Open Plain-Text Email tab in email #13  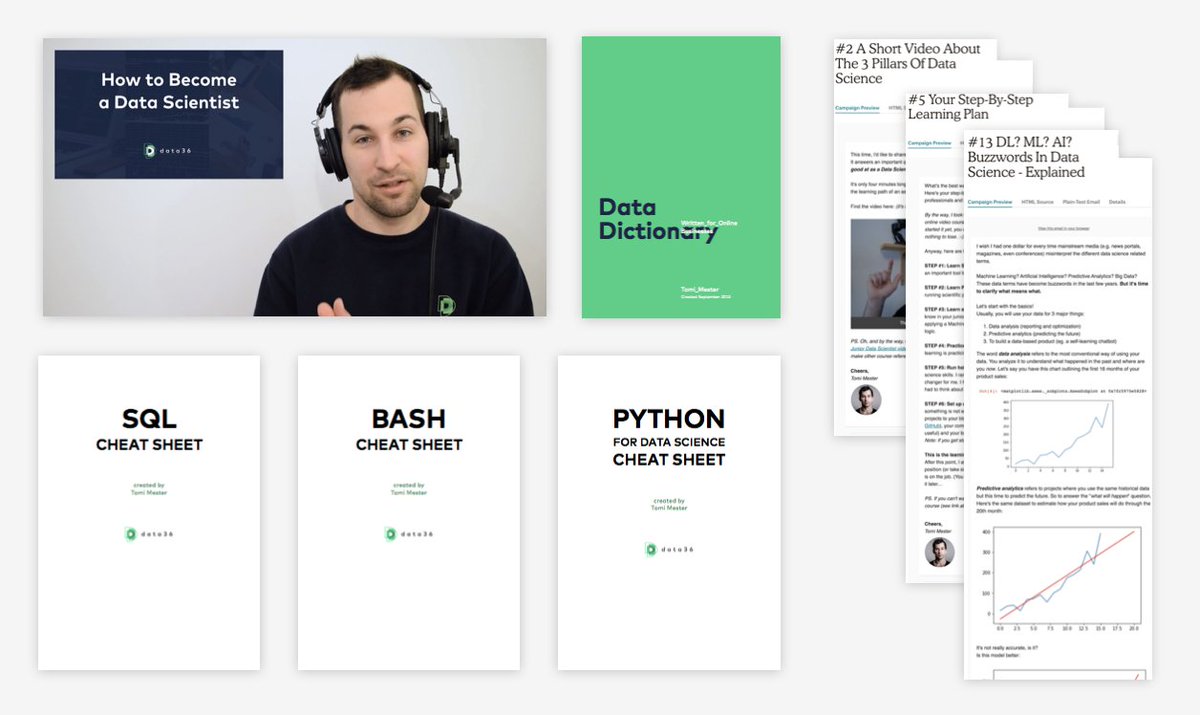[1081, 201]
